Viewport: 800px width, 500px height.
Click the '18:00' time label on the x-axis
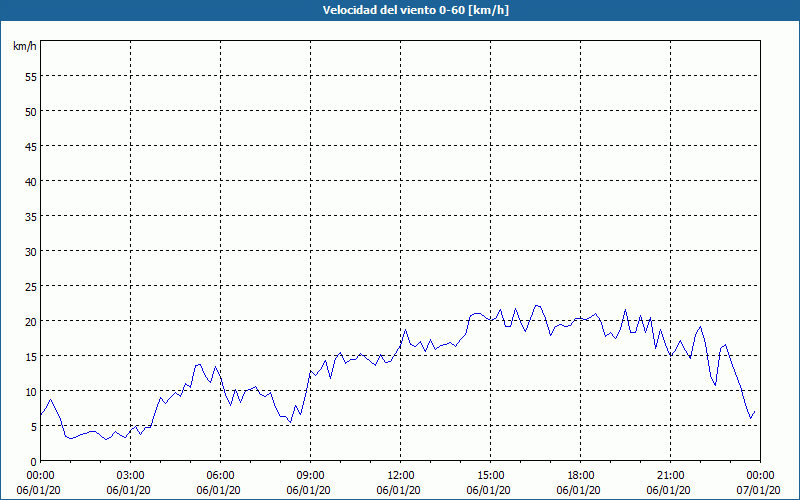point(581,476)
